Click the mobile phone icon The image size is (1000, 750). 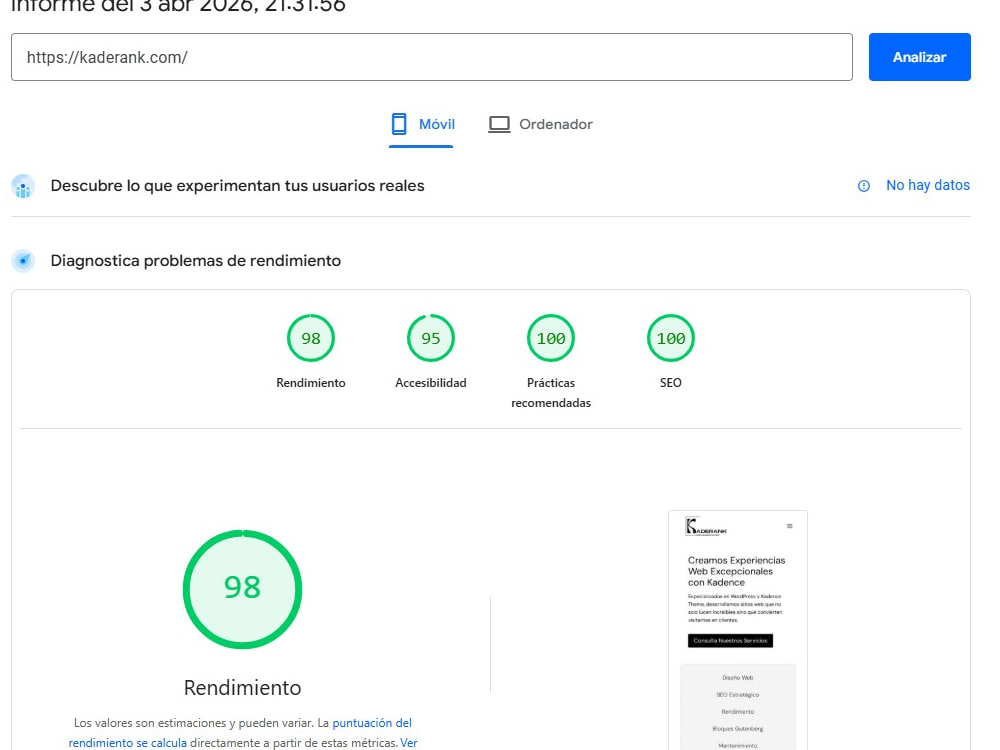[399, 124]
